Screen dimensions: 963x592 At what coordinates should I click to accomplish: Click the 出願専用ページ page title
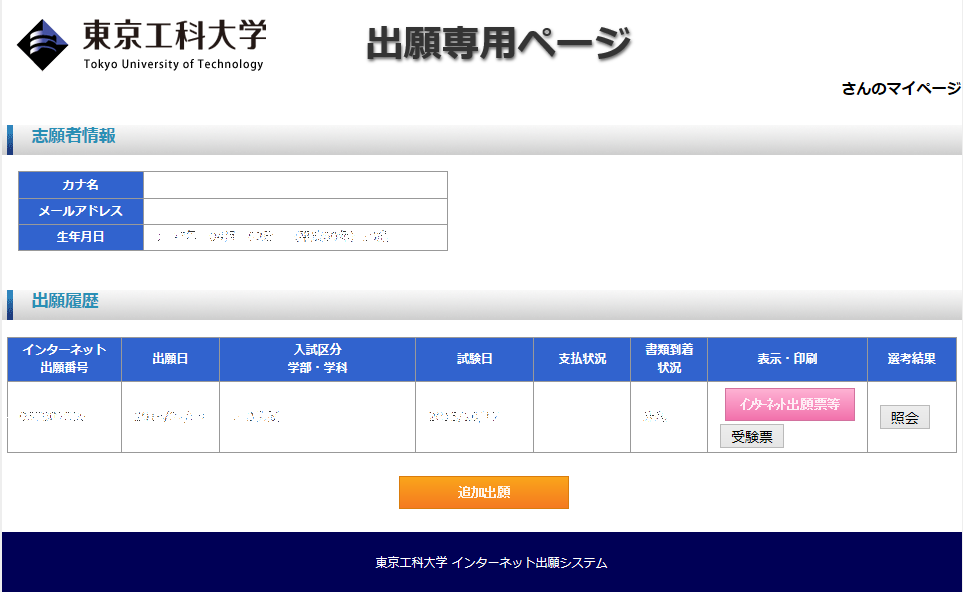pos(499,43)
